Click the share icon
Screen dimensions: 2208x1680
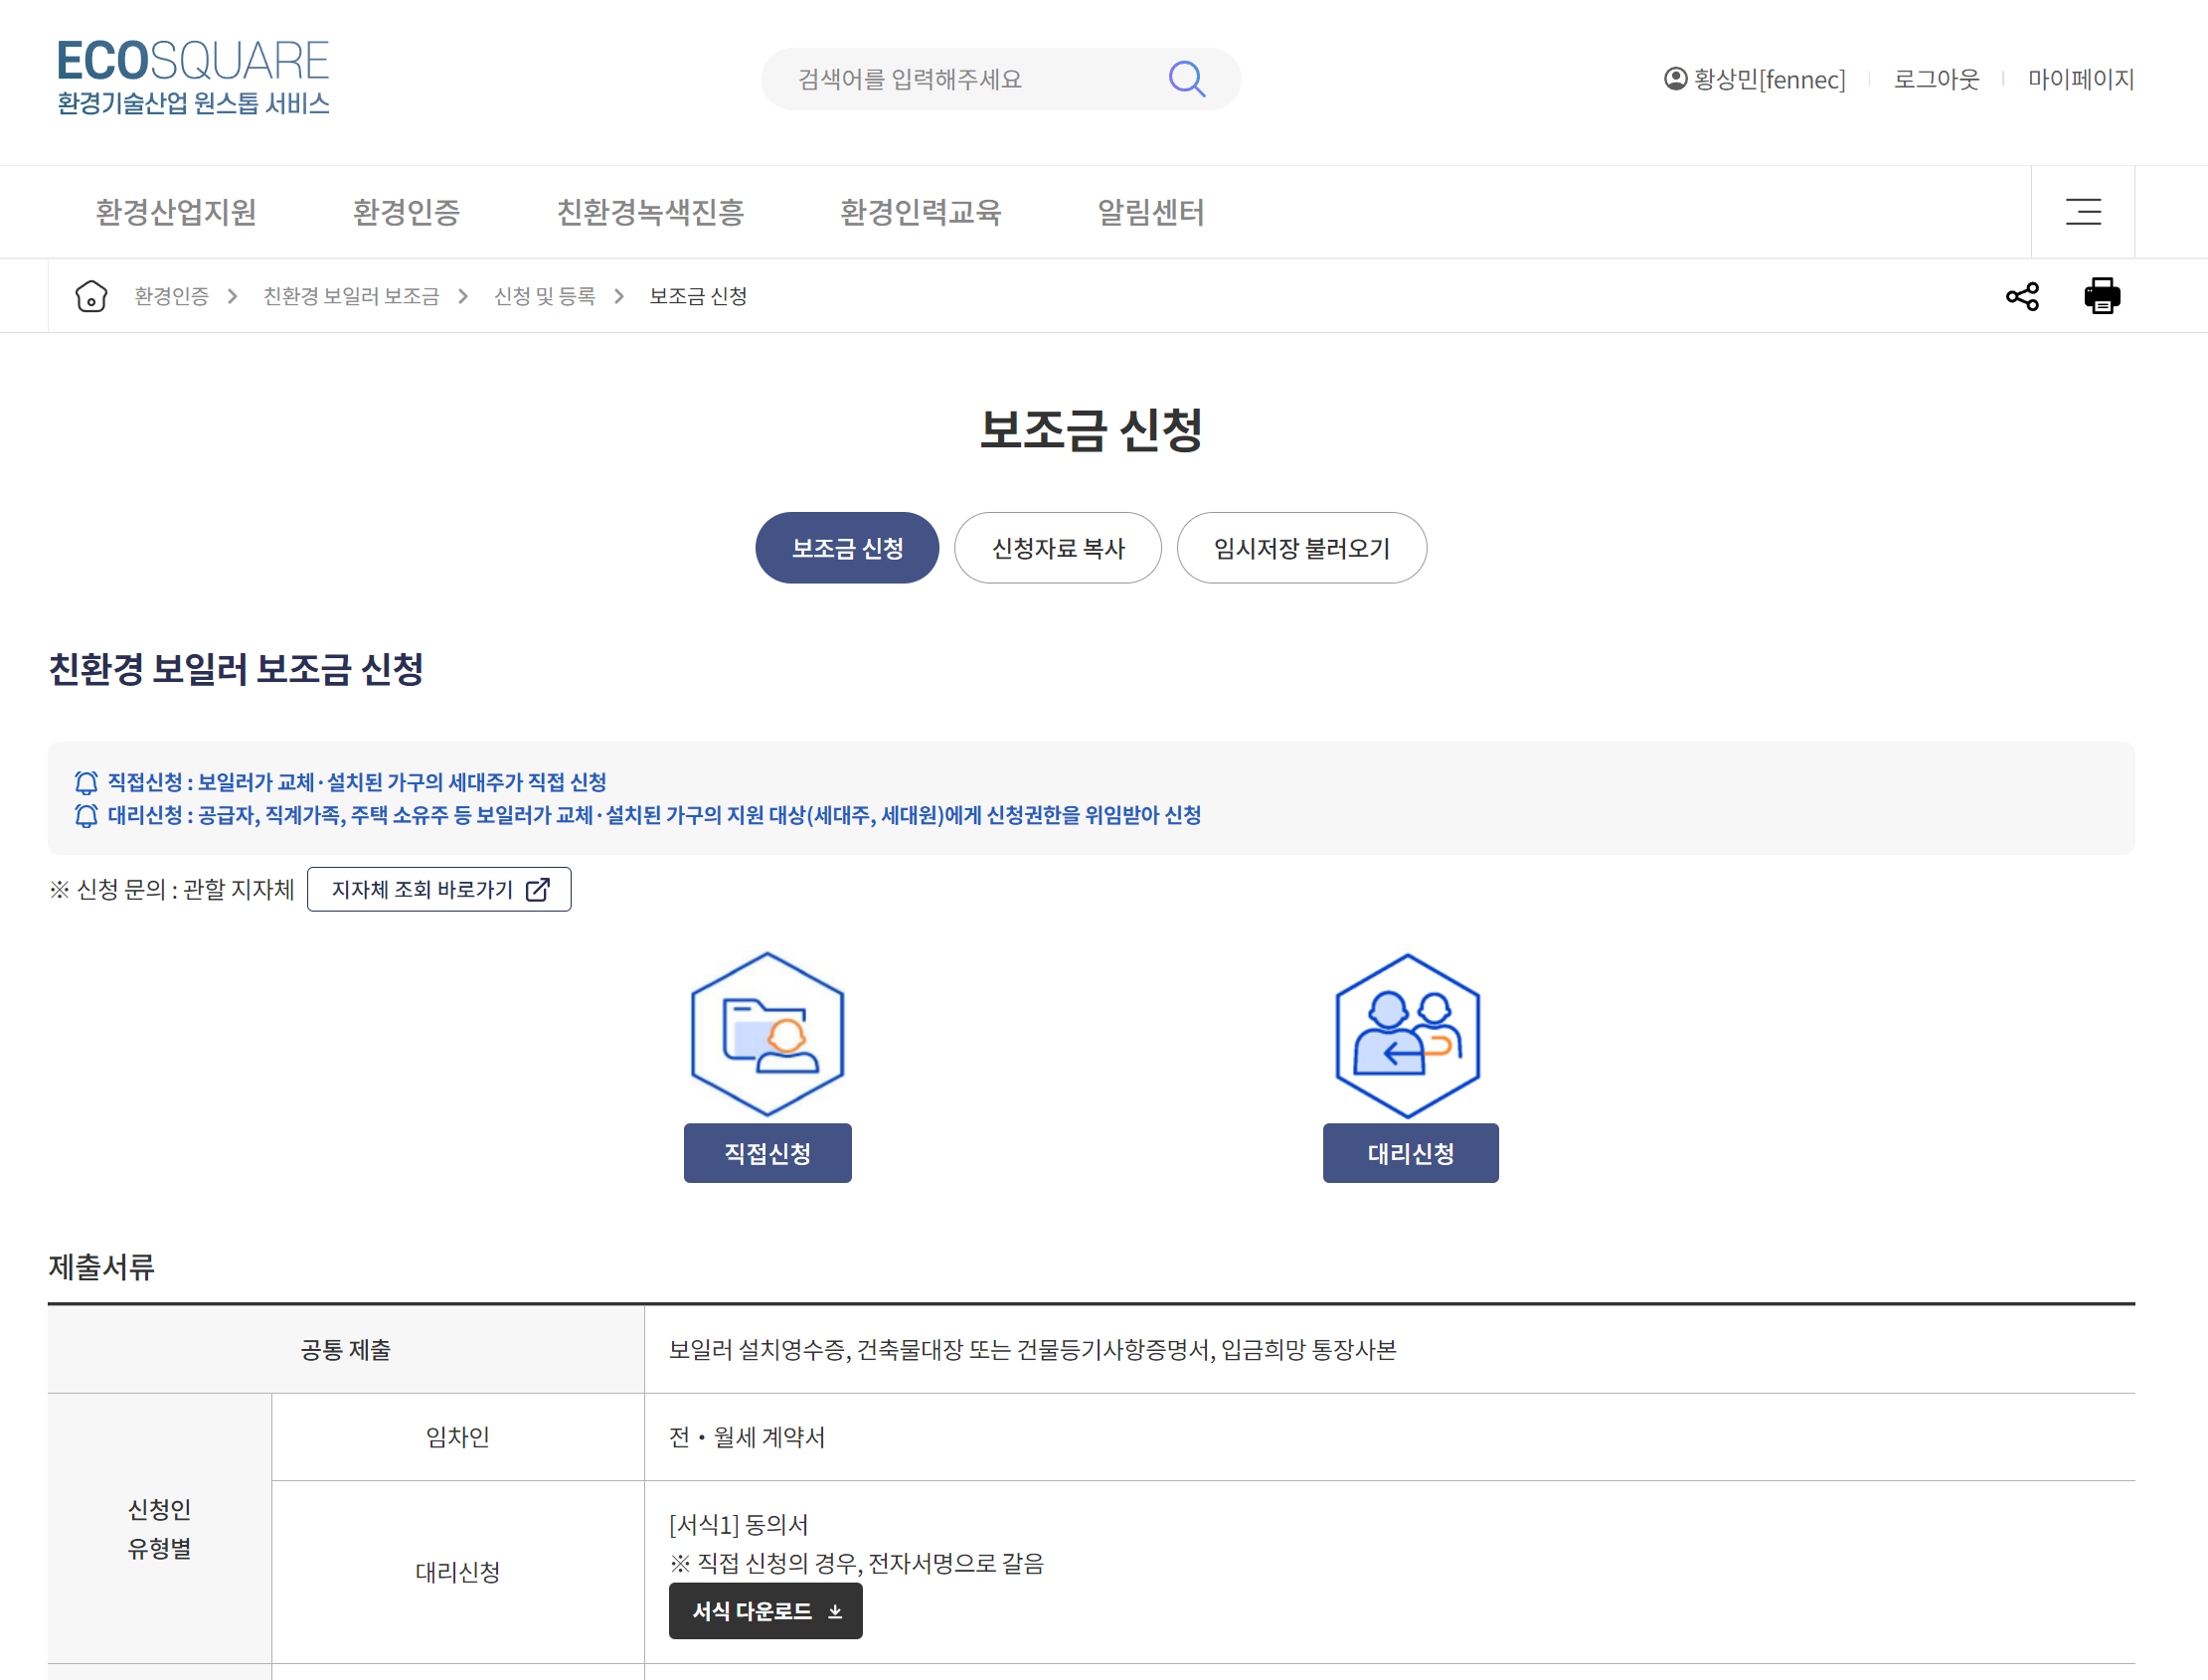tap(2022, 296)
